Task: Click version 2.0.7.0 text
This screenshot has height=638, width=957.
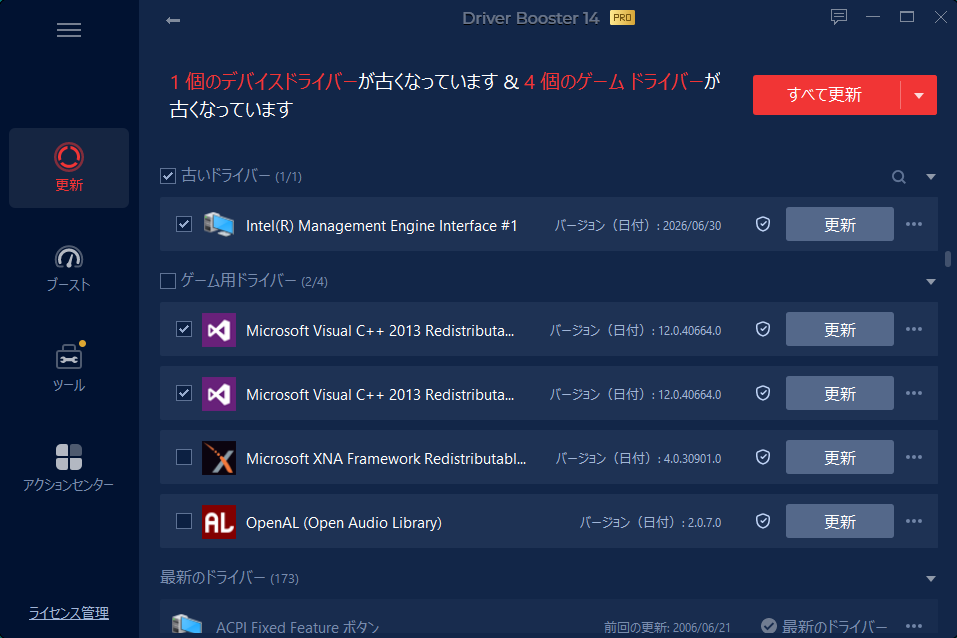Action: (704, 523)
